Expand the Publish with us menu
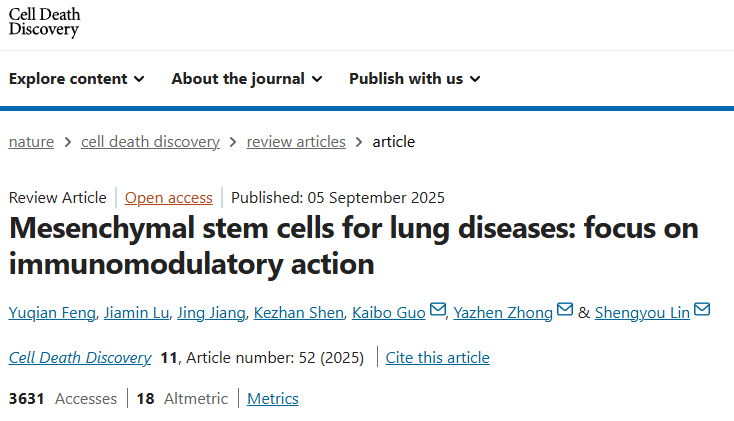This screenshot has width=734, height=421. click(414, 79)
